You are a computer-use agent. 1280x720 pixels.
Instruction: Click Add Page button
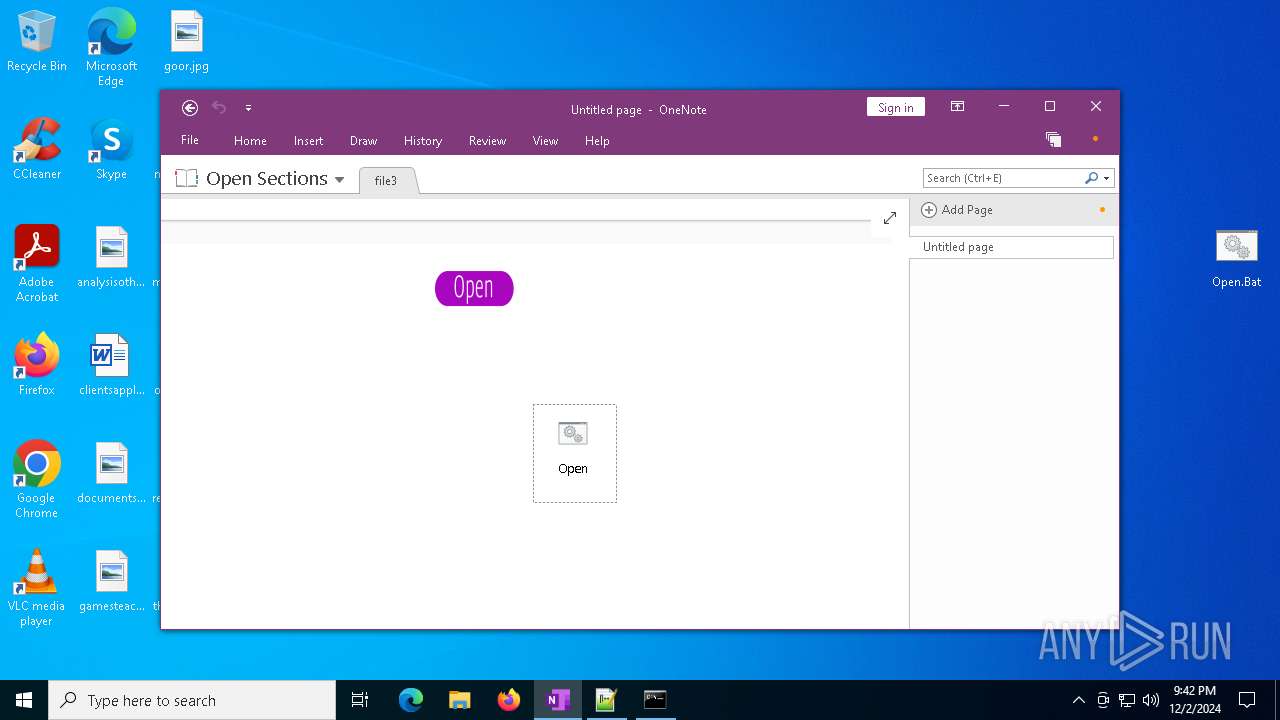click(957, 210)
